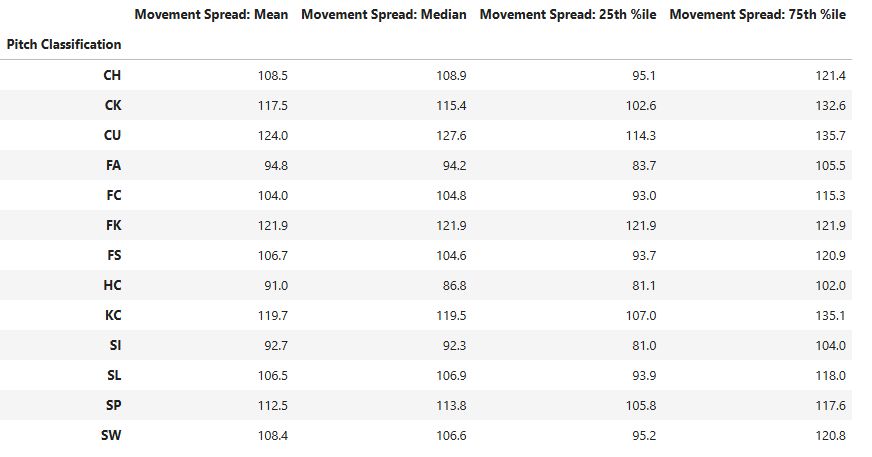Viewport: 872px width, 457px height.
Task: Select the SL row label
Action: tap(113, 375)
